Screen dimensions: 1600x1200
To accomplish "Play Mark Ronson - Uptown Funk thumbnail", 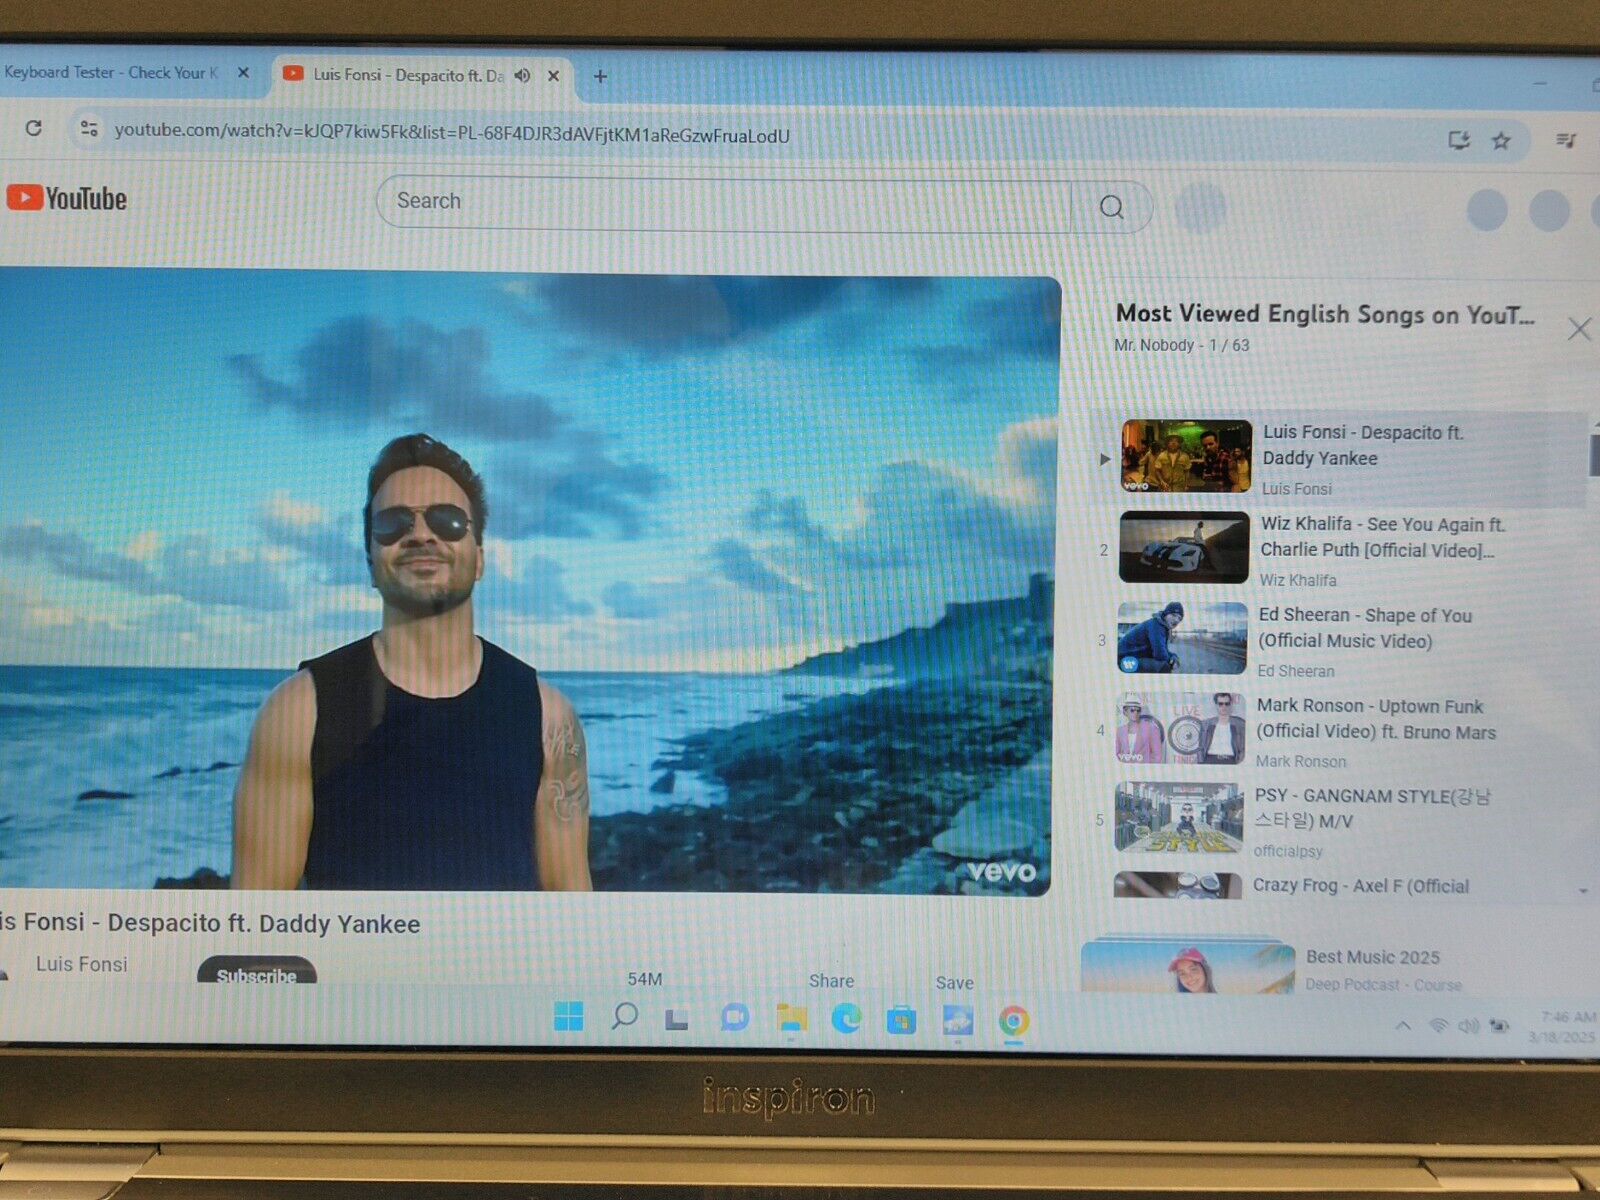I will (1180, 728).
